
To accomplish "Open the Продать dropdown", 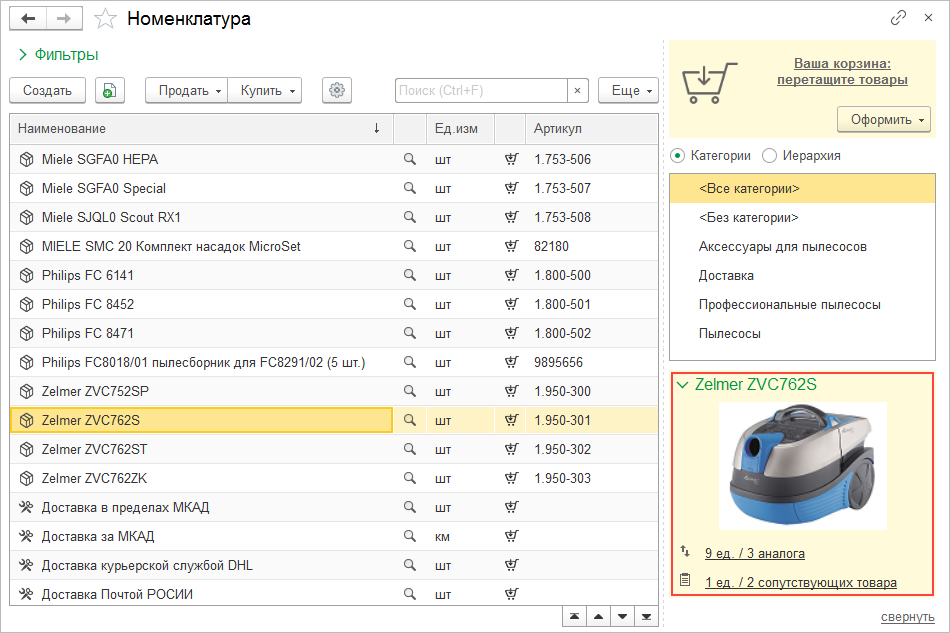I will pyautogui.click(x=187, y=90).
